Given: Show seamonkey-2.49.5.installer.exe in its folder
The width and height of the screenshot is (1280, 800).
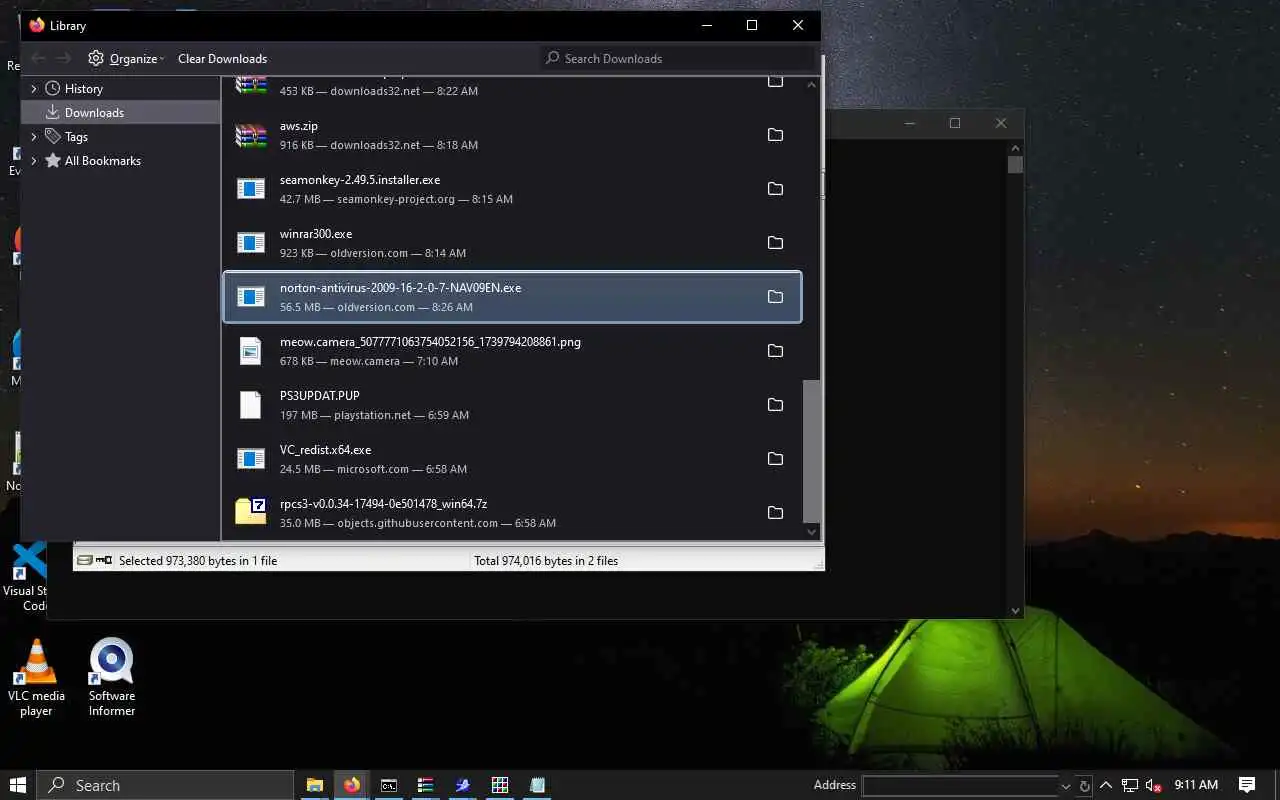Looking at the screenshot, I should [775, 189].
